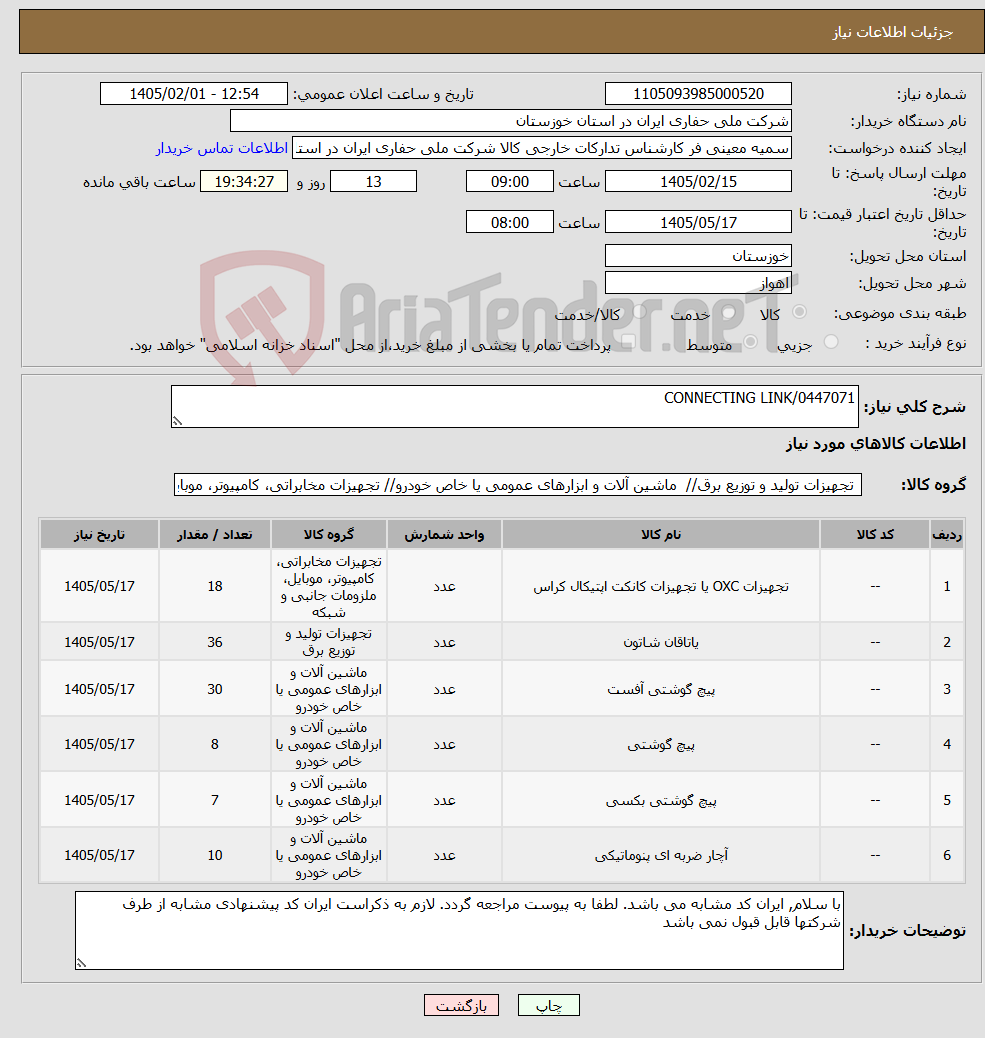The width and height of the screenshot is (985, 1038).
Task: Click quantity 18 in row 1
Action: (x=214, y=586)
